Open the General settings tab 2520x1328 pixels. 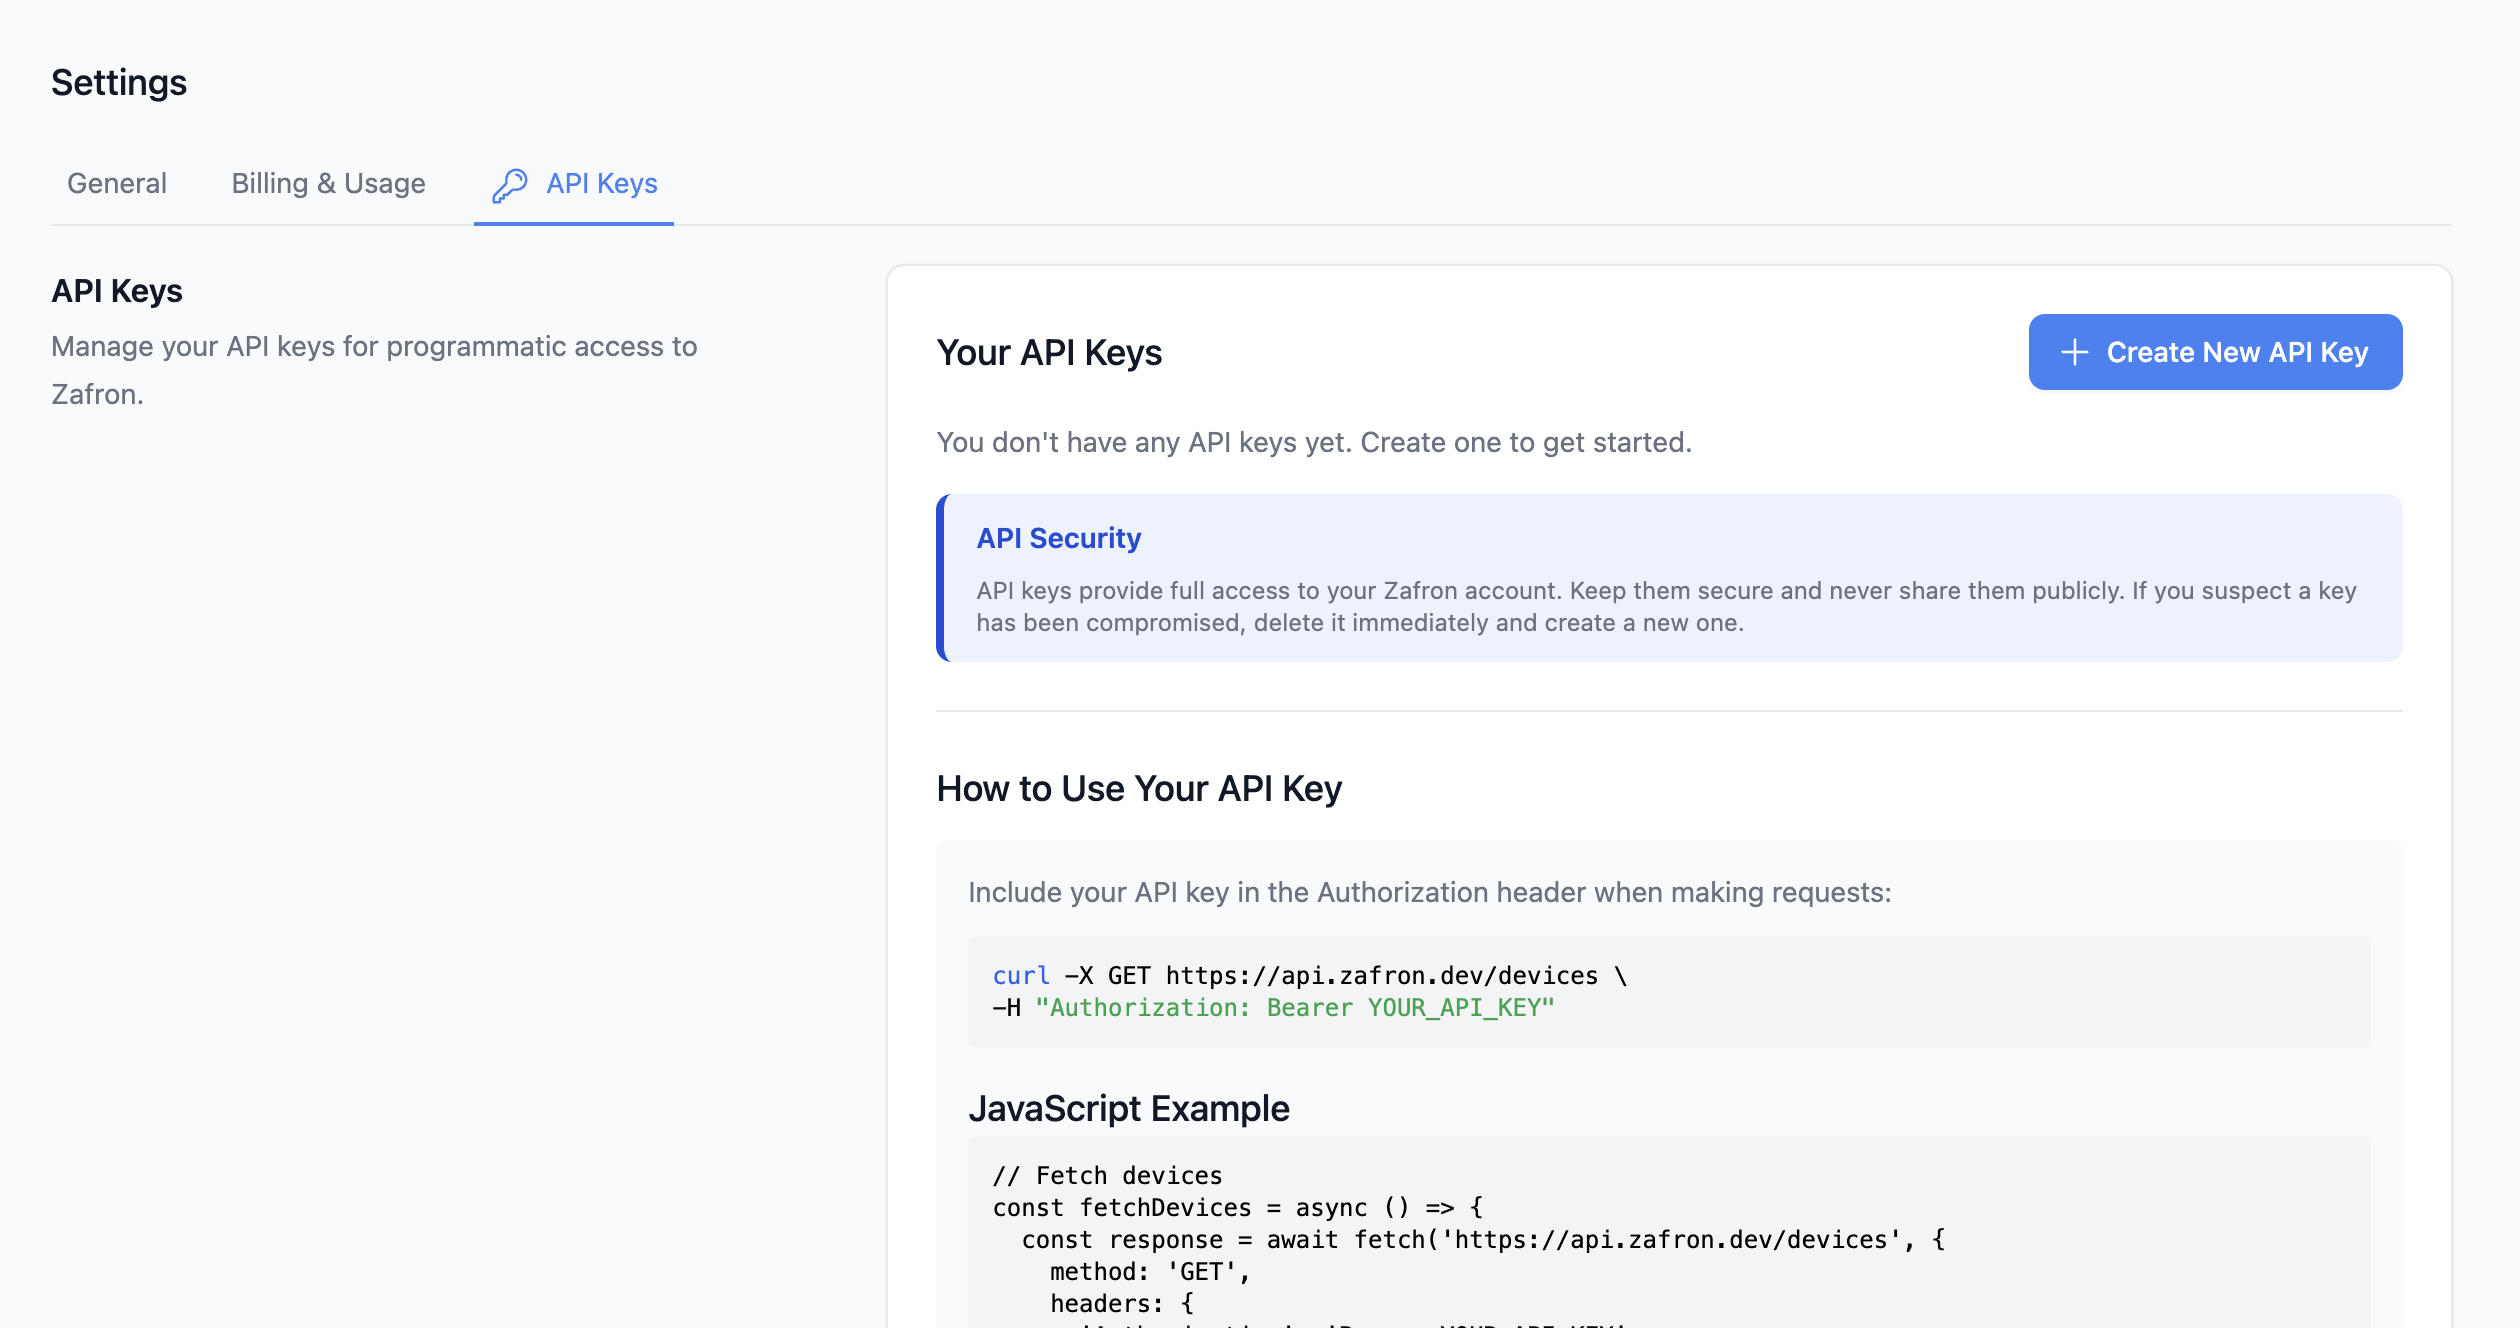point(116,183)
